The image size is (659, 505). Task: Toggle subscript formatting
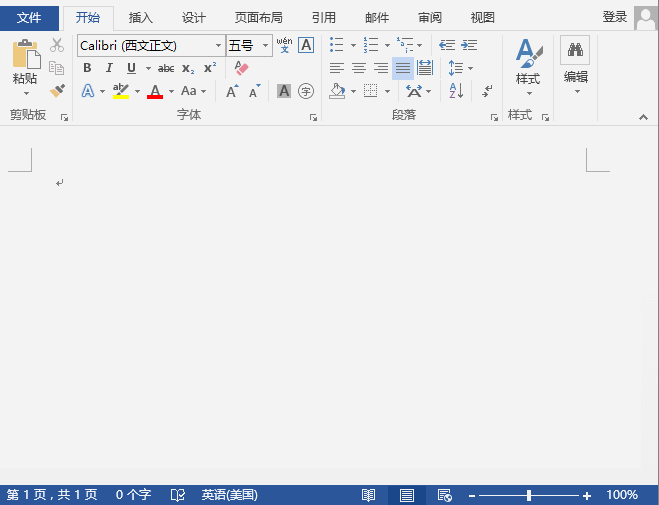click(x=188, y=68)
